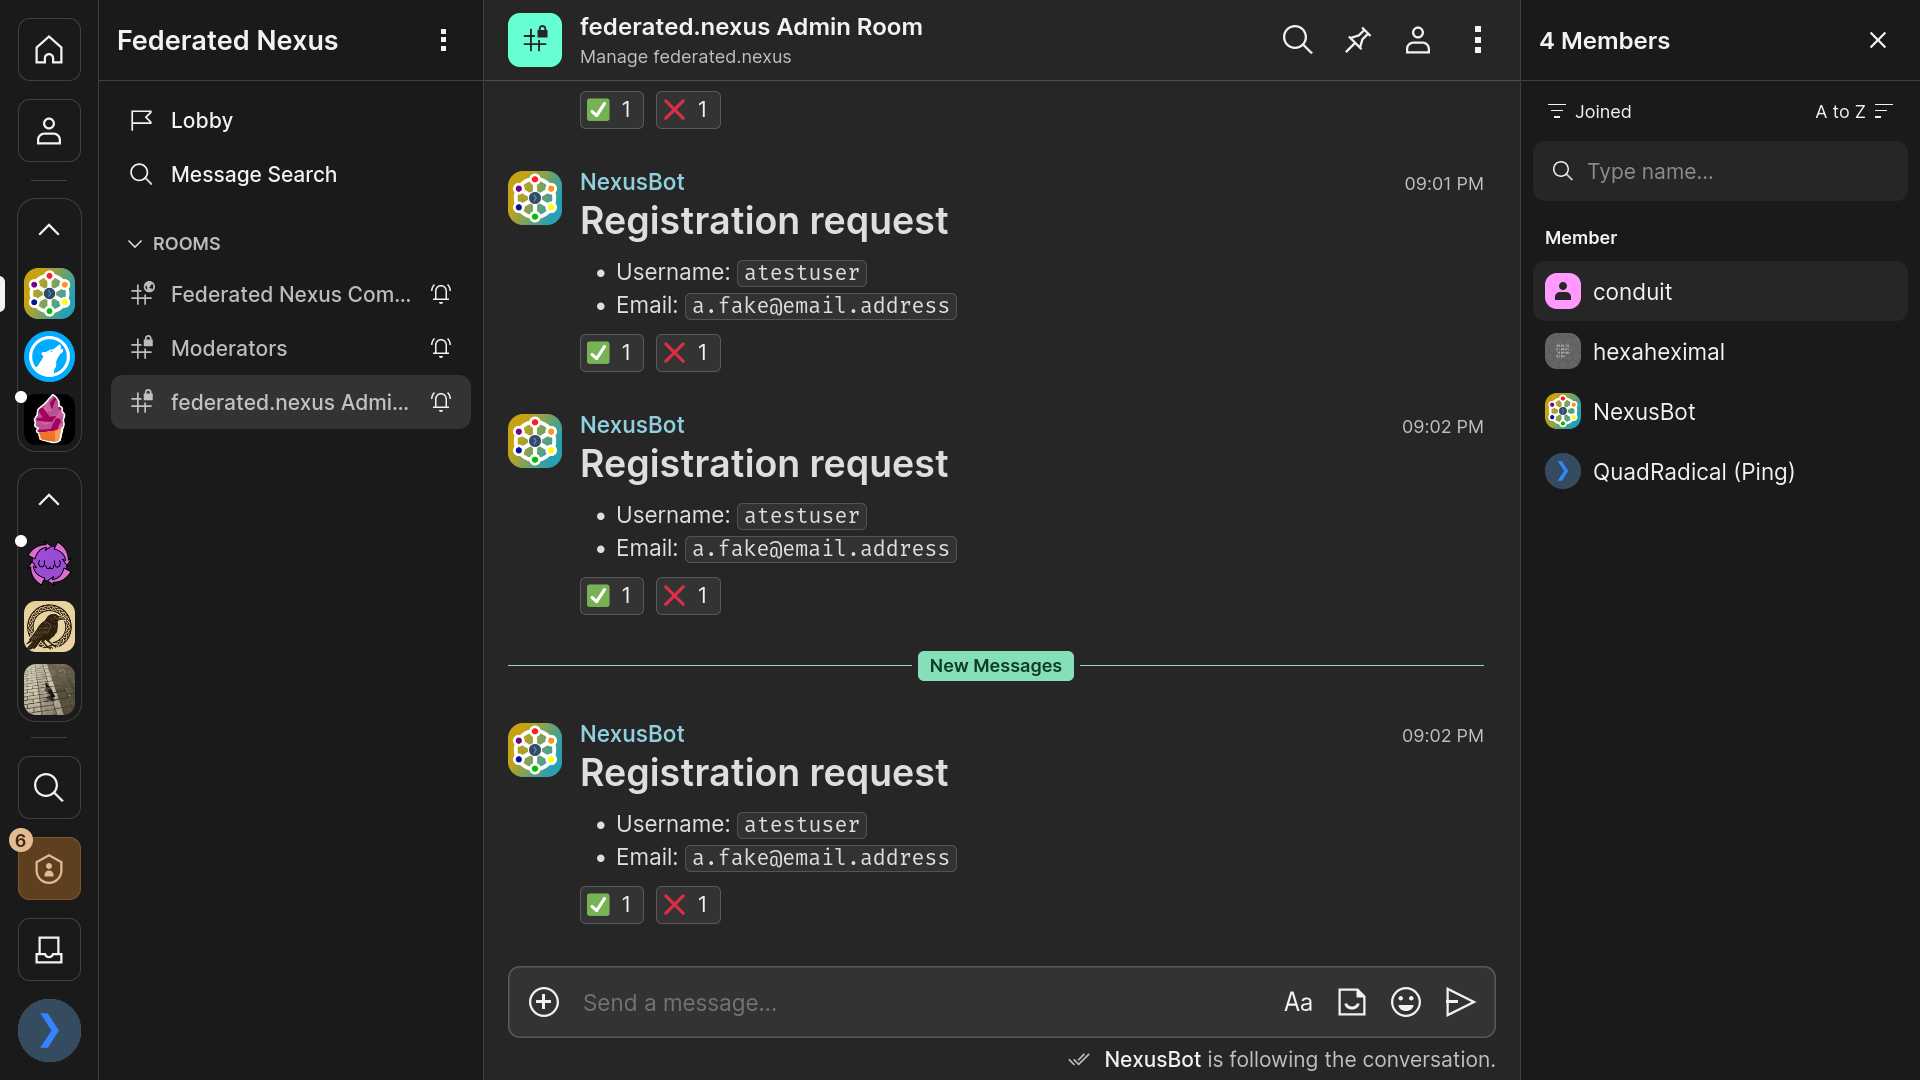Open the Federated Nexus space menu
Screen dimensions: 1920x1080
coord(443,40)
